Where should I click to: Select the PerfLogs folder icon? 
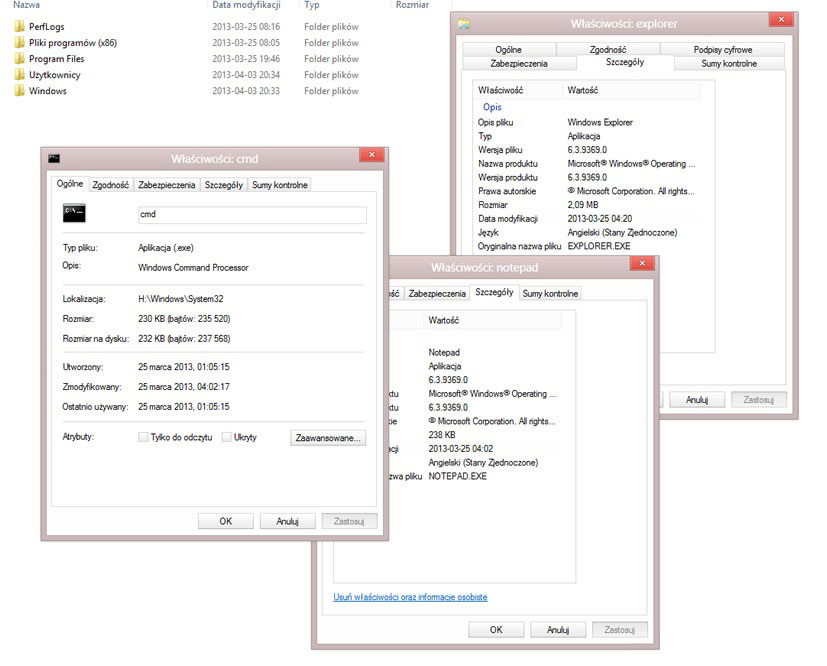[x=20, y=26]
